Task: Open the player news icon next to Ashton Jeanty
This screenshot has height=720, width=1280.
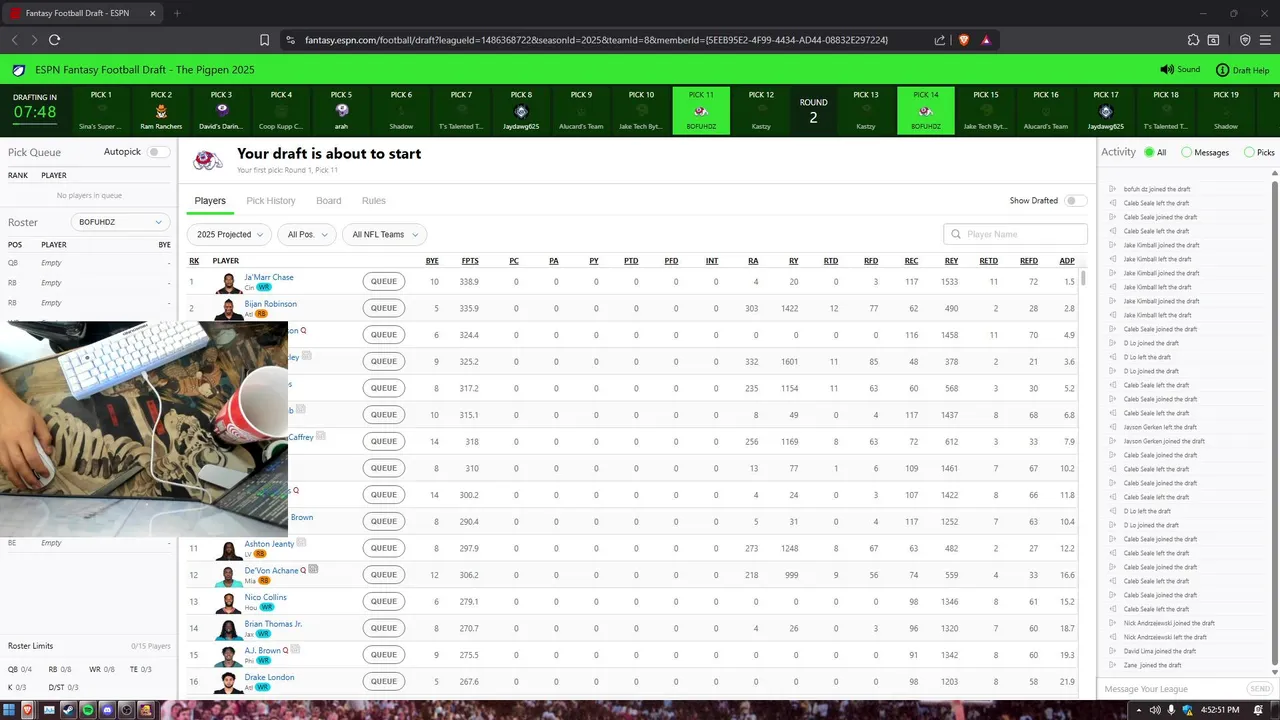Action: [301, 543]
